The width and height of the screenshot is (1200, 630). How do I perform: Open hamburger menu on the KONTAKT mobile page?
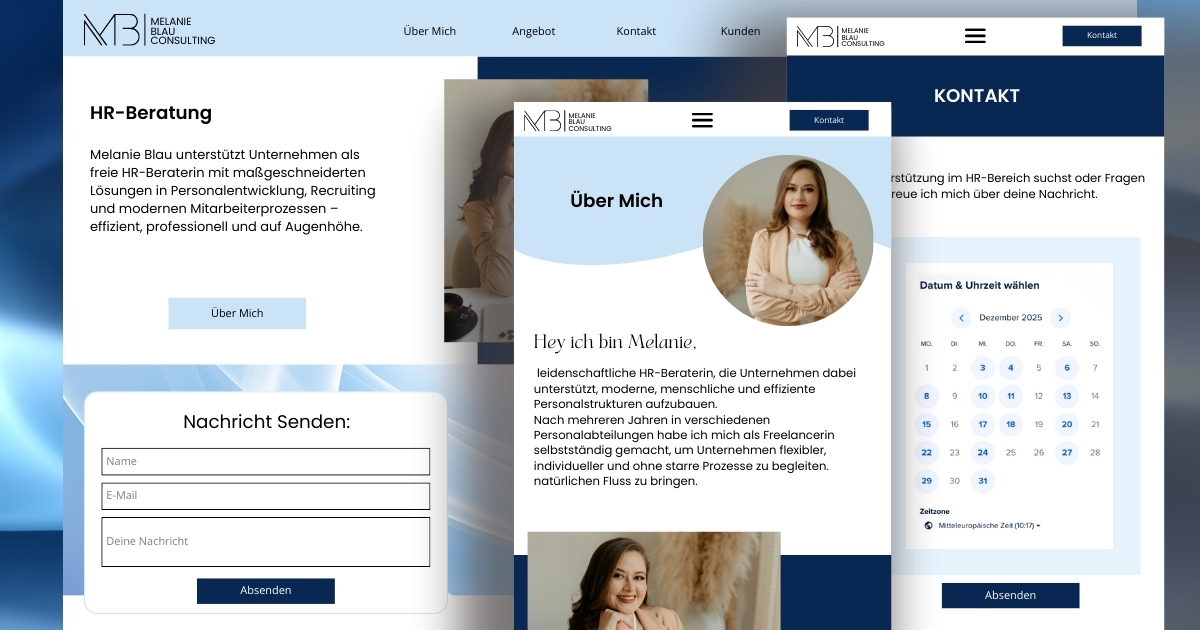click(x=974, y=36)
